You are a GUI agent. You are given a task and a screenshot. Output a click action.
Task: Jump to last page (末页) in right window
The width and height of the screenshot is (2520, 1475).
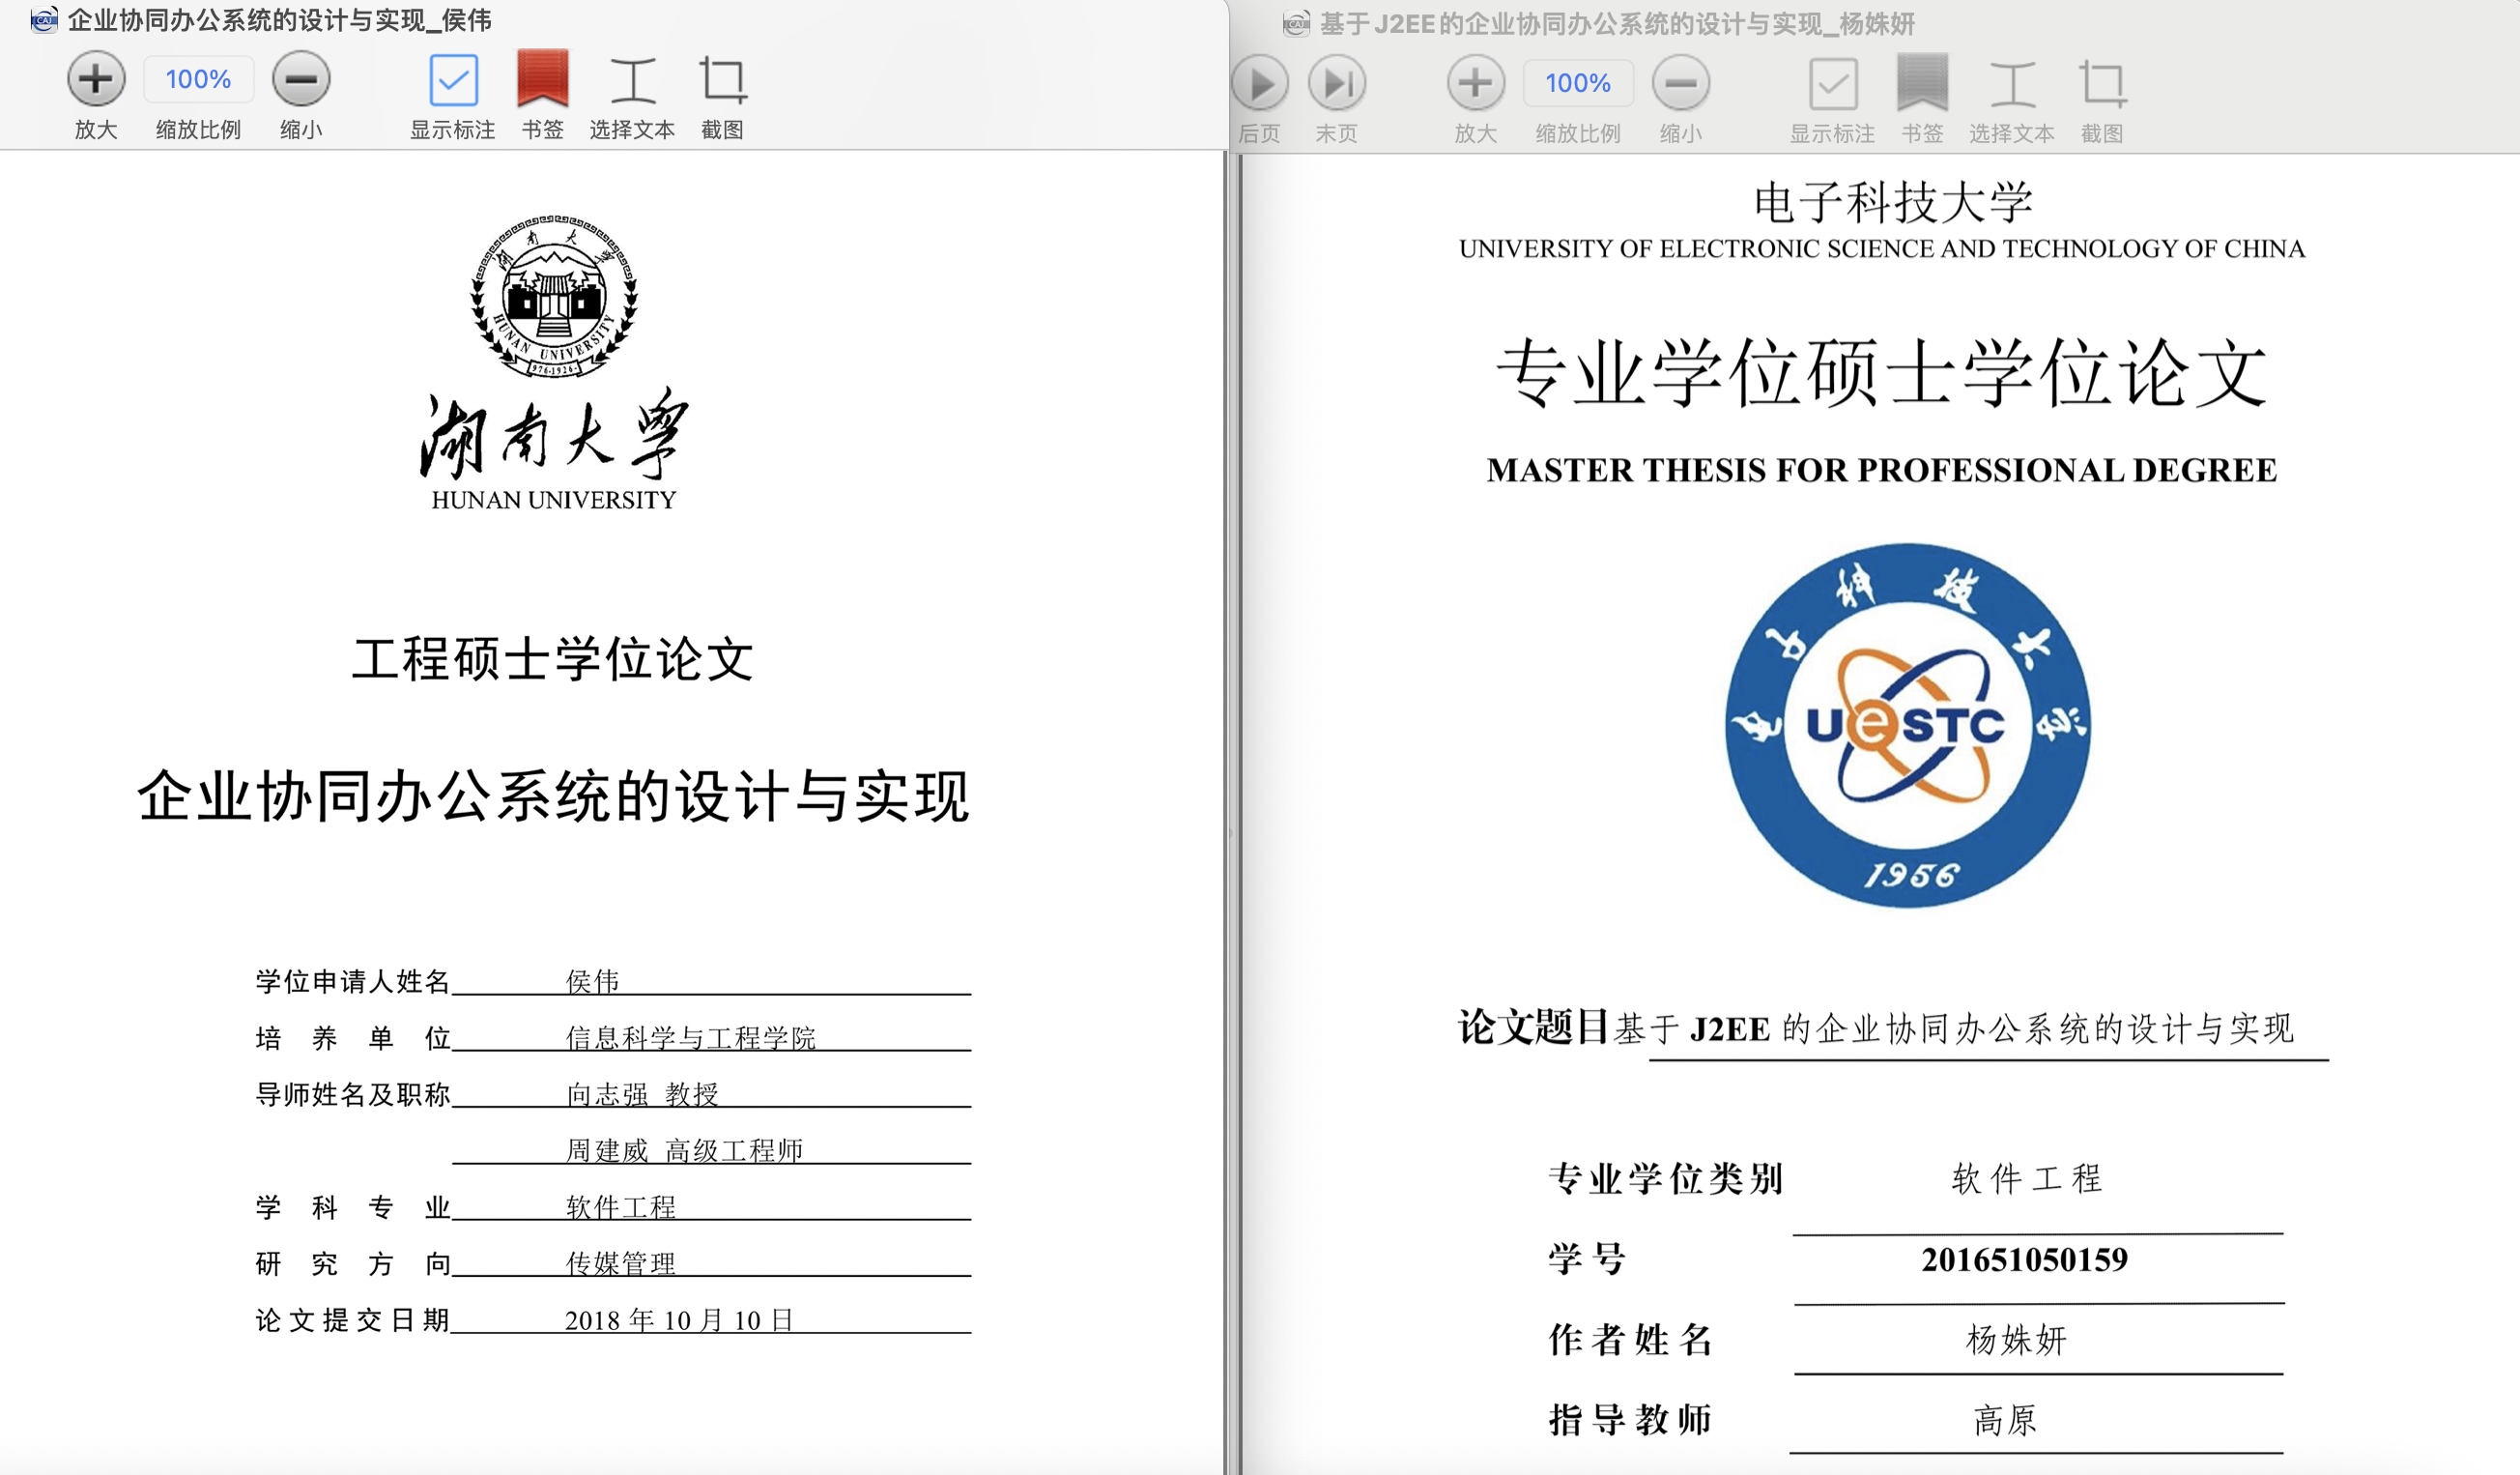[x=1337, y=84]
